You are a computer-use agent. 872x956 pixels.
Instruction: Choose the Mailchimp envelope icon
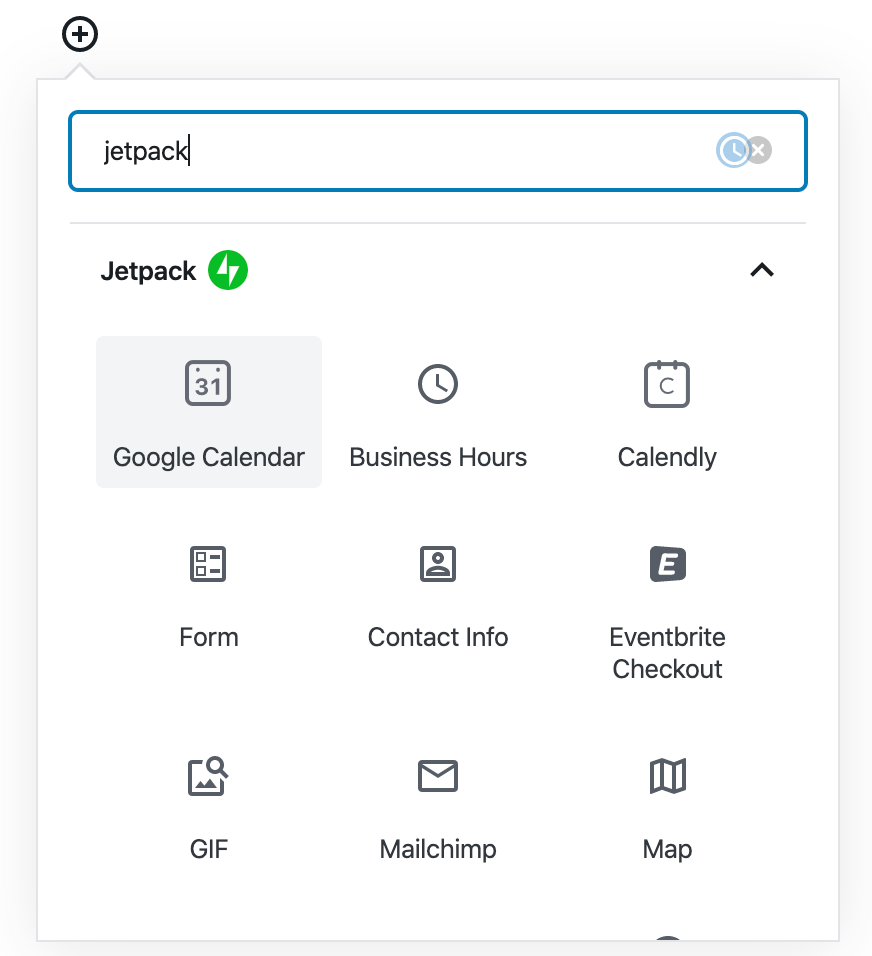click(x=438, y=776)
